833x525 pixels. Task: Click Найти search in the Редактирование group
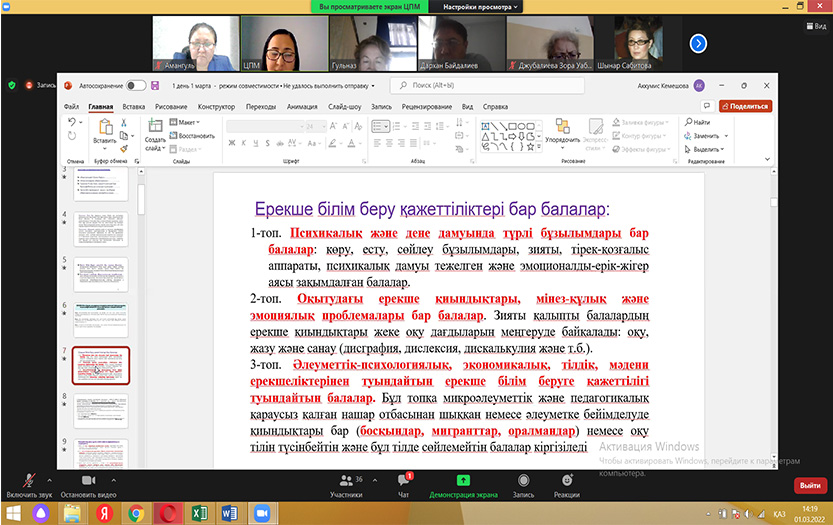tap(699, 122)
